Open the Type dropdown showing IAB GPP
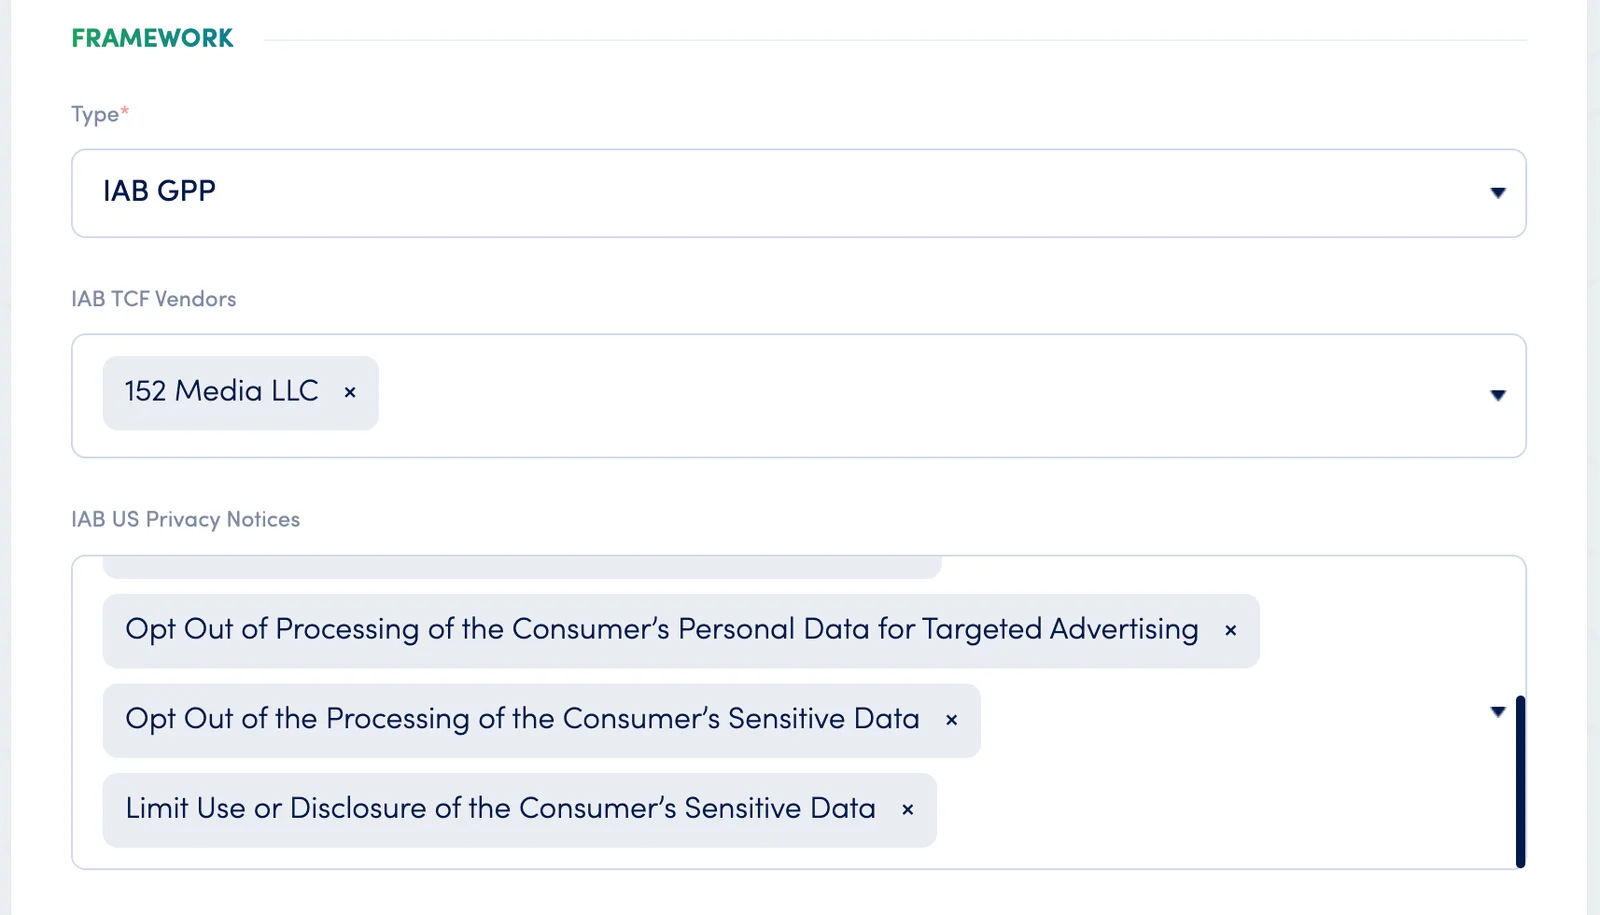Viewport: 1600px width, 915px height. click(800, 193)
